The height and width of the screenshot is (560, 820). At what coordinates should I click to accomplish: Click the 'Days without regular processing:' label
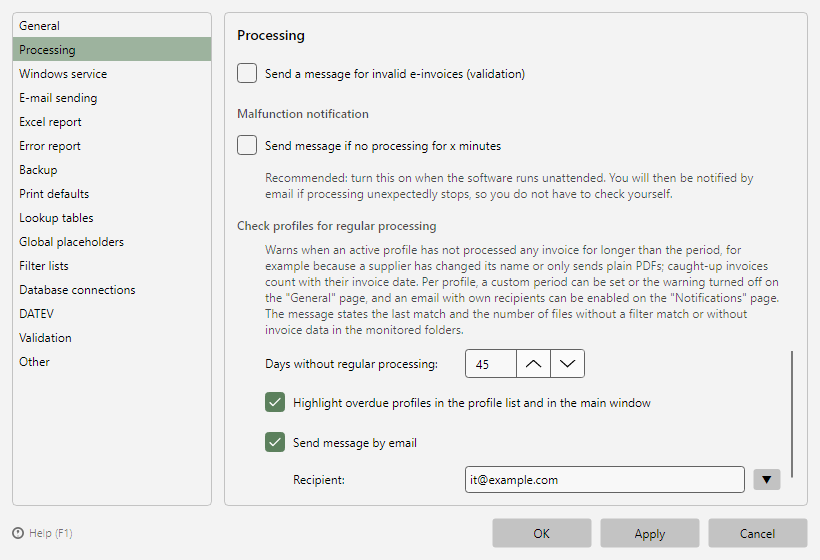(x=351, y=364)
